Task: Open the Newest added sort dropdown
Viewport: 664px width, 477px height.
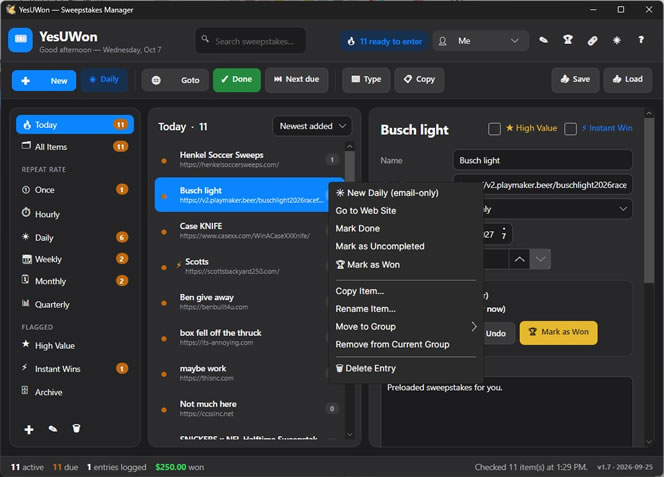Action: (312, 126)
